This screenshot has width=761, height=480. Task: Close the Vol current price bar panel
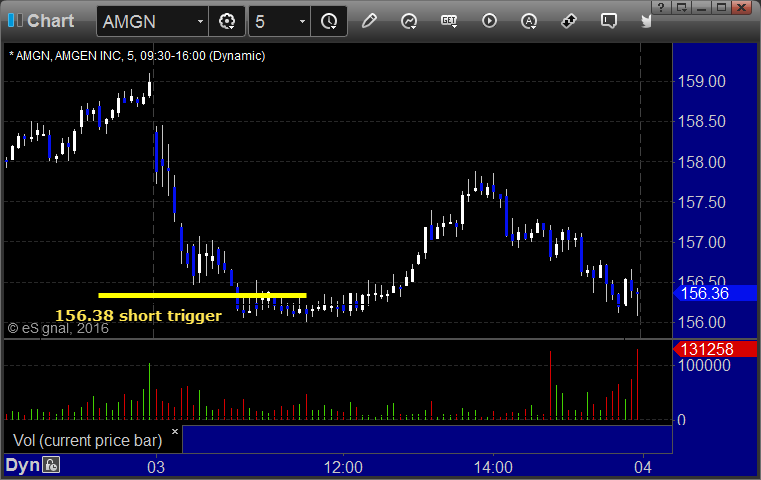click(175, 431)
